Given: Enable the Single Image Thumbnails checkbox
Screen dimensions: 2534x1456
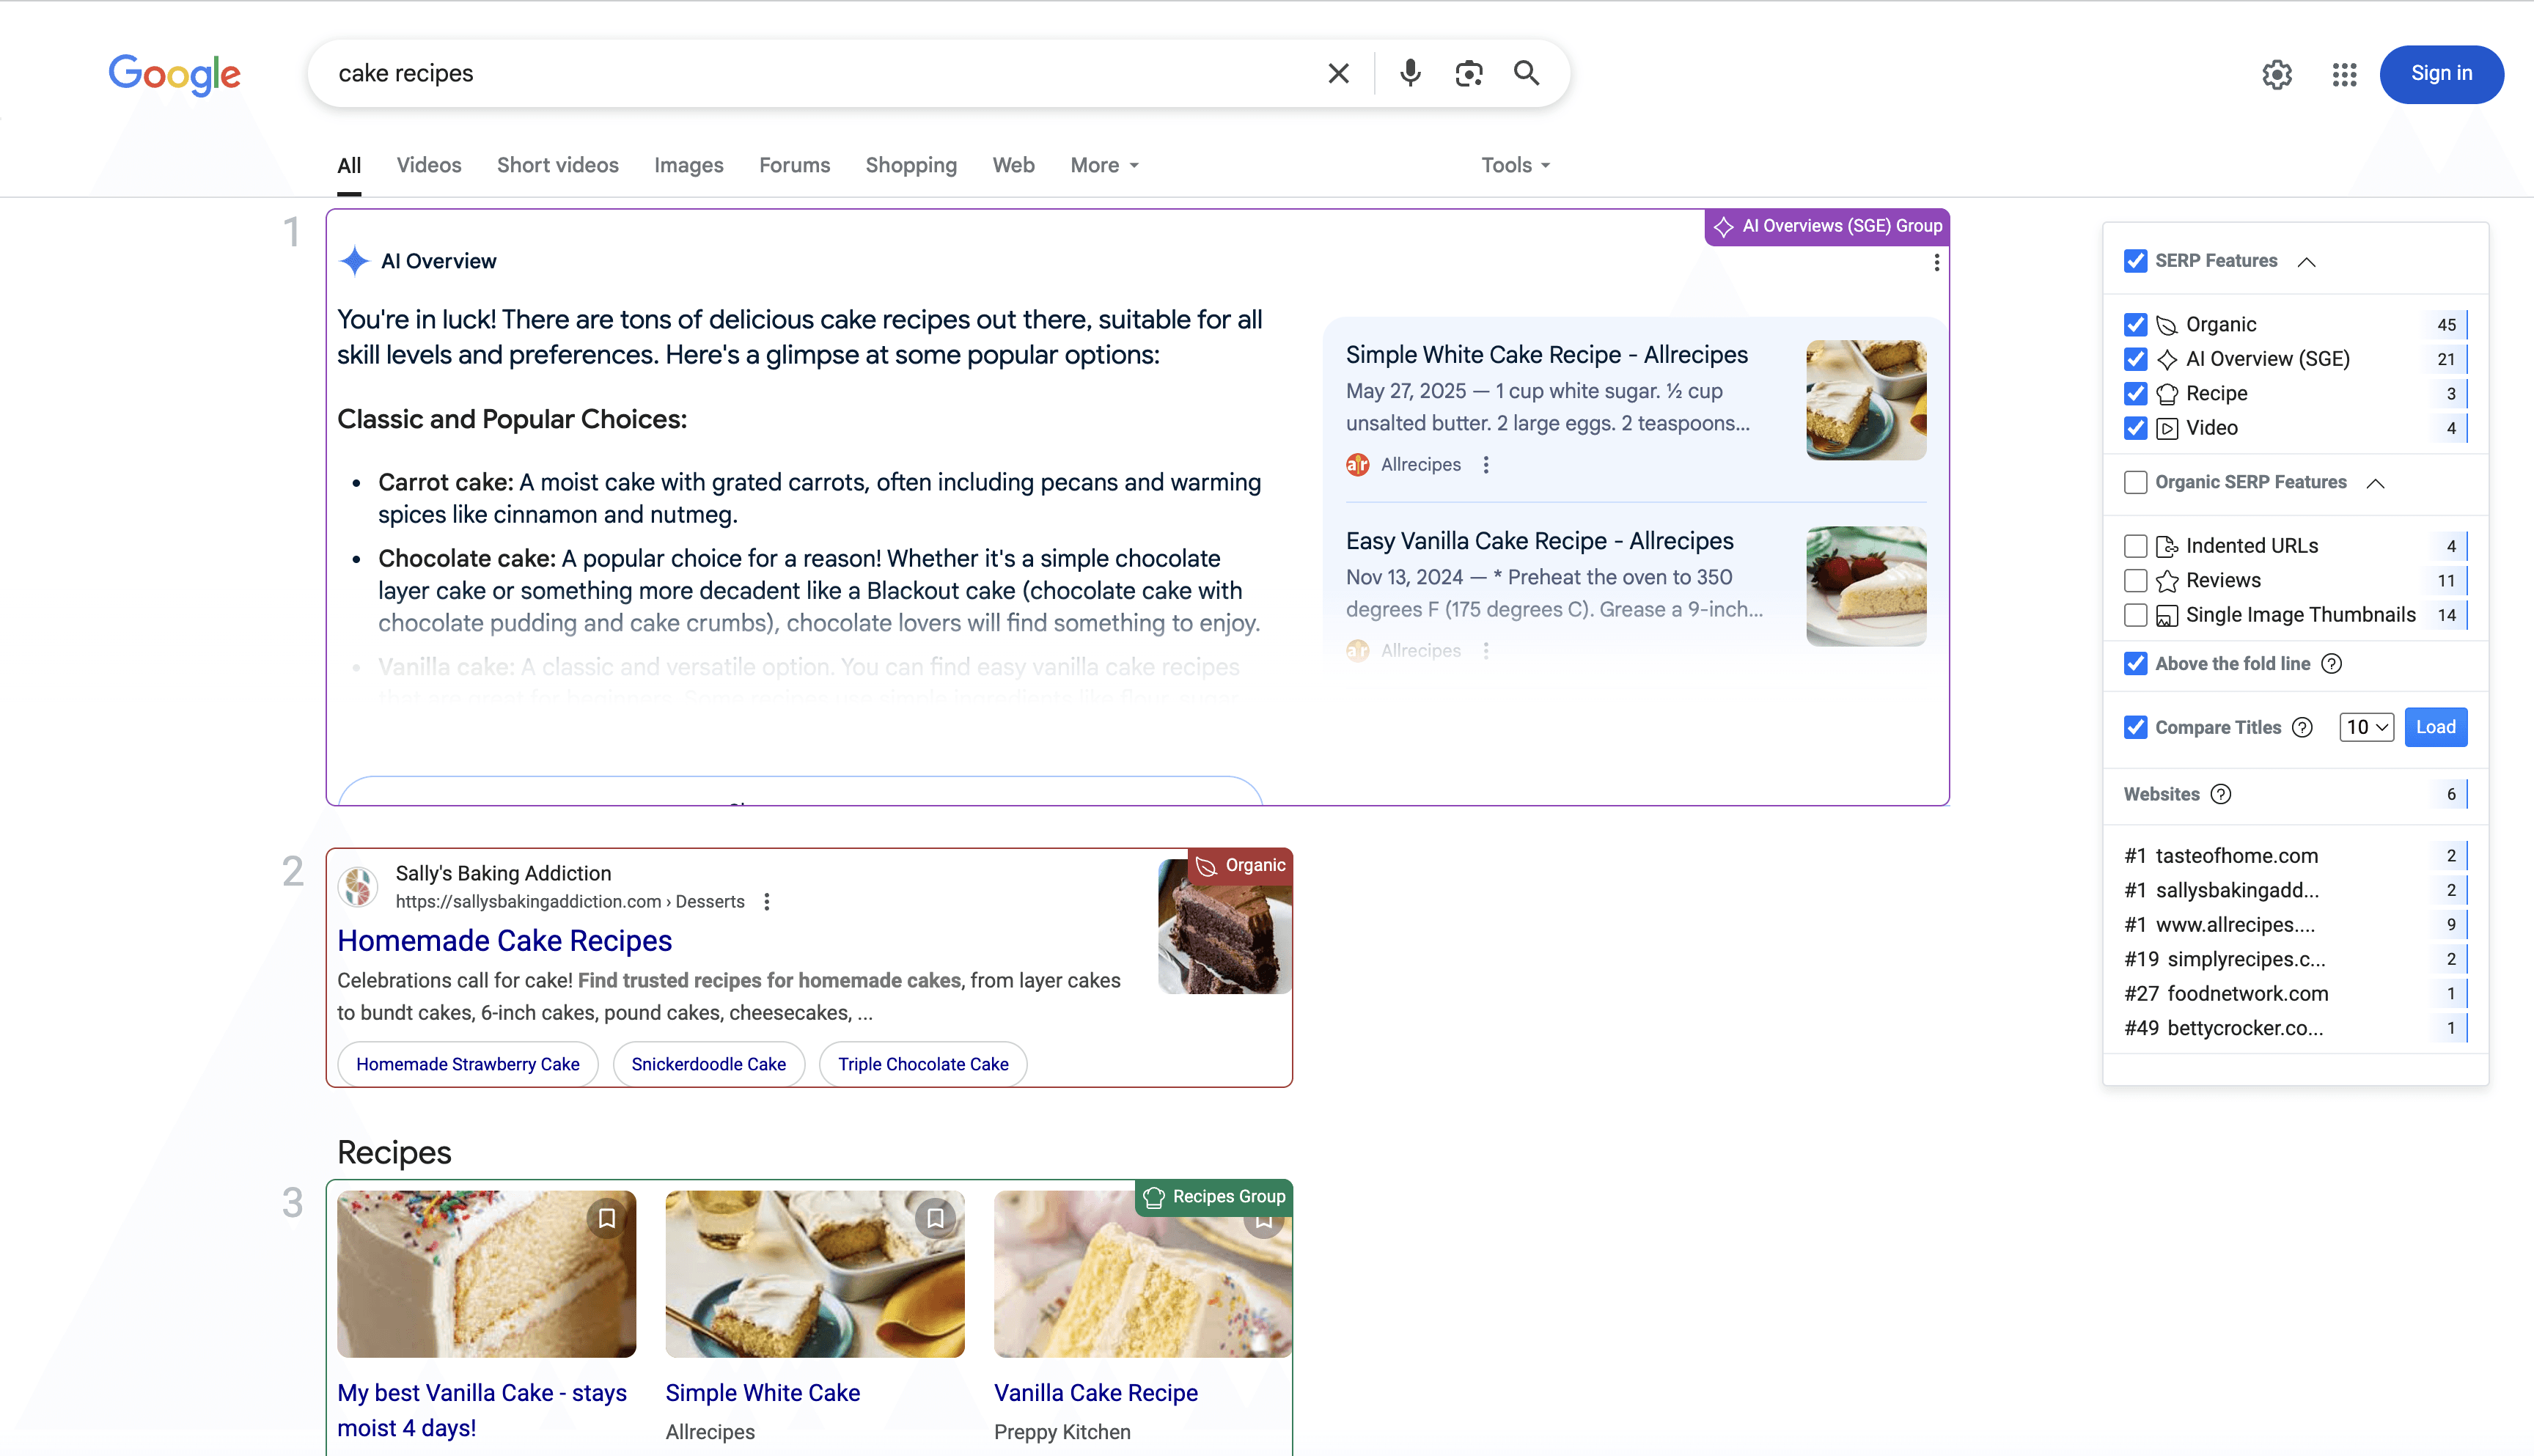Looking at the screenshot, I should [2135, 615].
